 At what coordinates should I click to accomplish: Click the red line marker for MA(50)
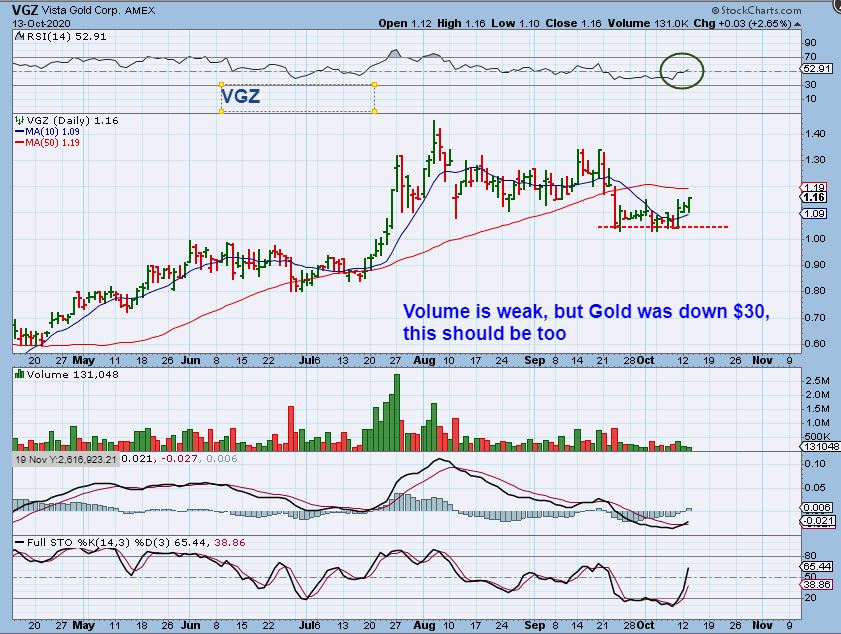20,143
